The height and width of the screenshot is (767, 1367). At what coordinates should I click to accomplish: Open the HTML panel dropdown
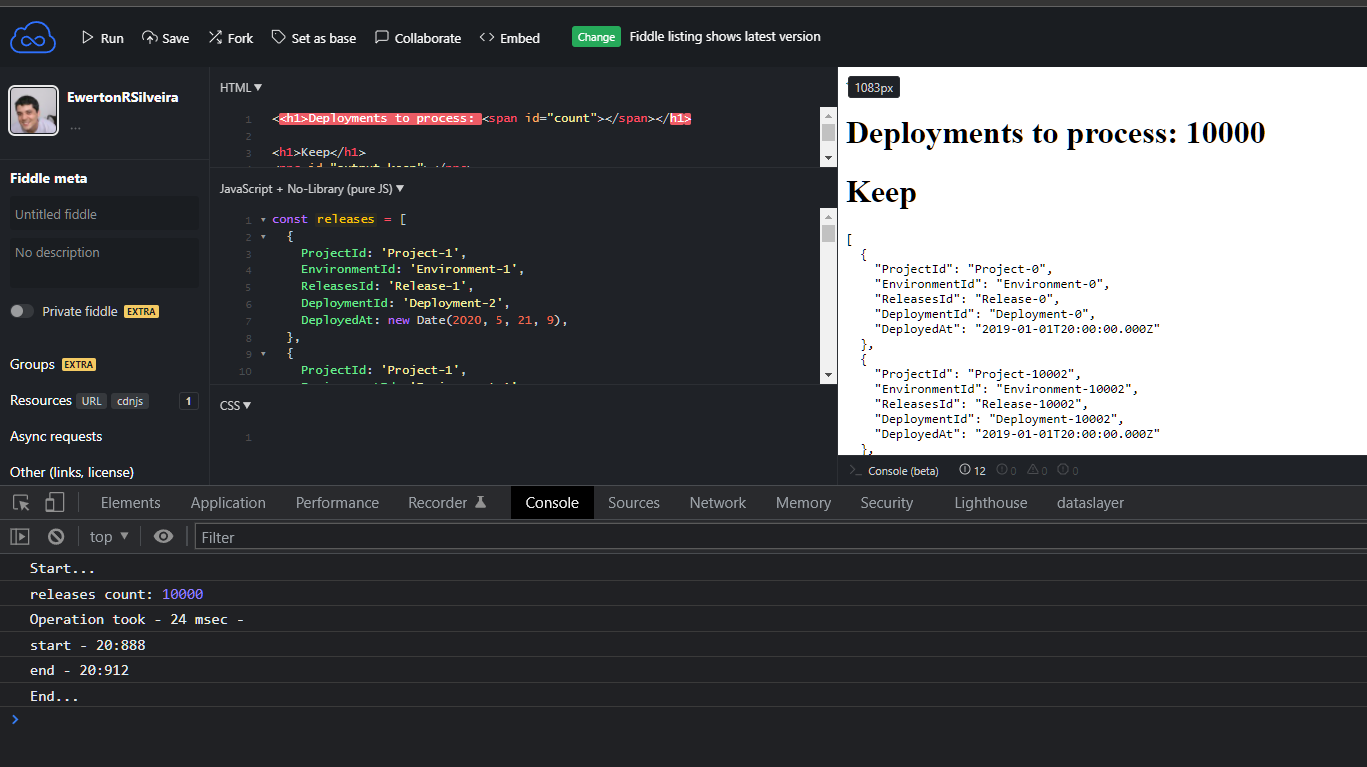point(241,88)
